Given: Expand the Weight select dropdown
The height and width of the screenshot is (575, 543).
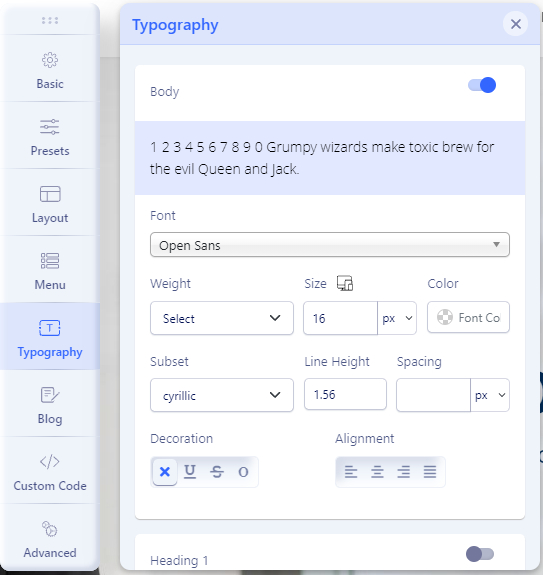Looking at the screenshot, I should 222,318.
